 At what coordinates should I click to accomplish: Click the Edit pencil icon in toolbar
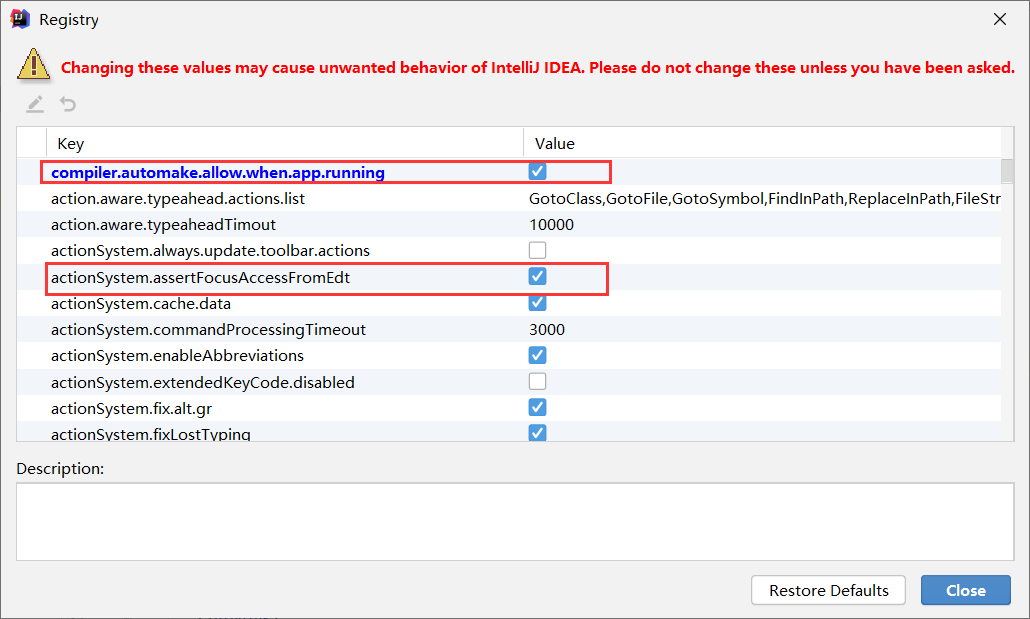pyautogui.click(x=35, y=104)
